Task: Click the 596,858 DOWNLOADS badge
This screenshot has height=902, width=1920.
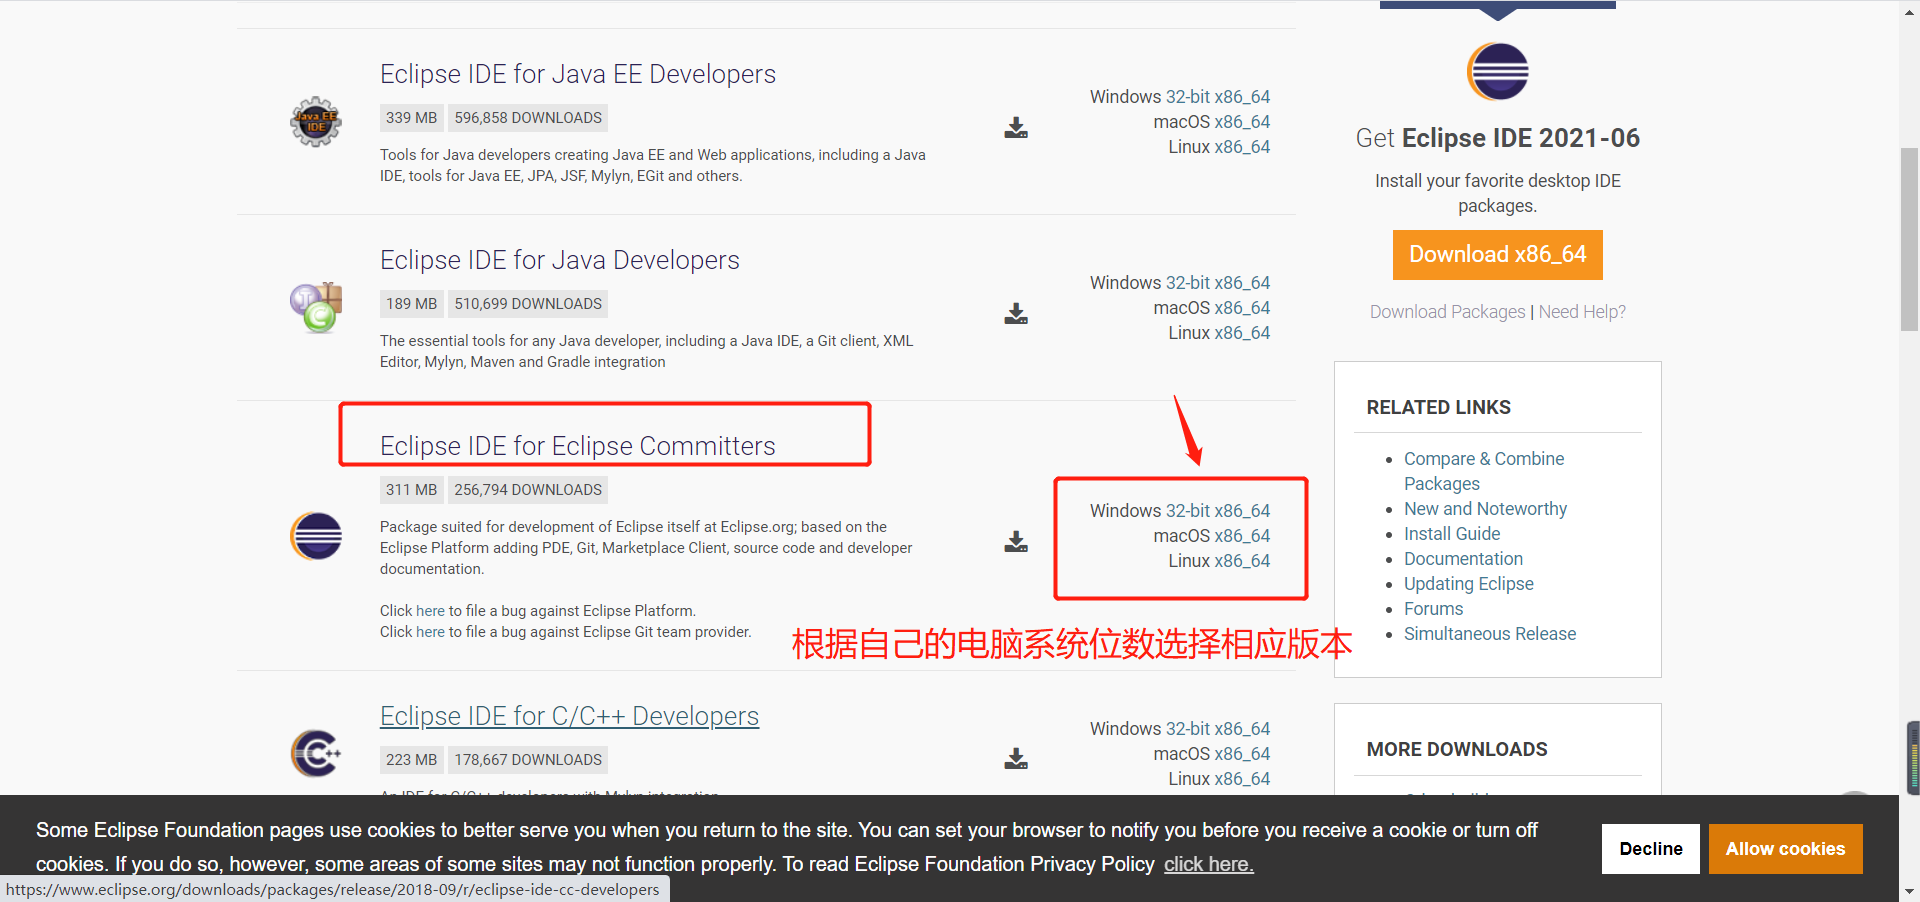Action: (528, 118)
